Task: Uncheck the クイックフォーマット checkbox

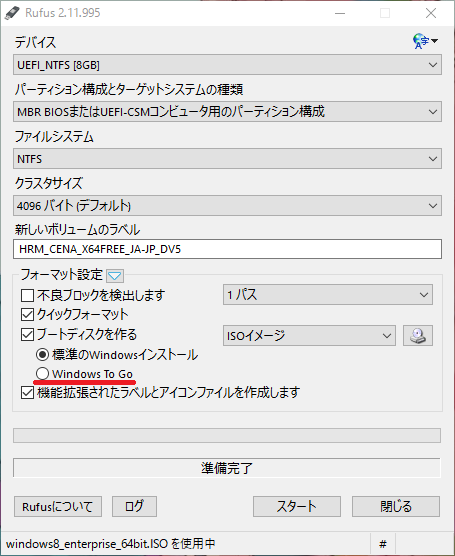Action: pos(27,315)
